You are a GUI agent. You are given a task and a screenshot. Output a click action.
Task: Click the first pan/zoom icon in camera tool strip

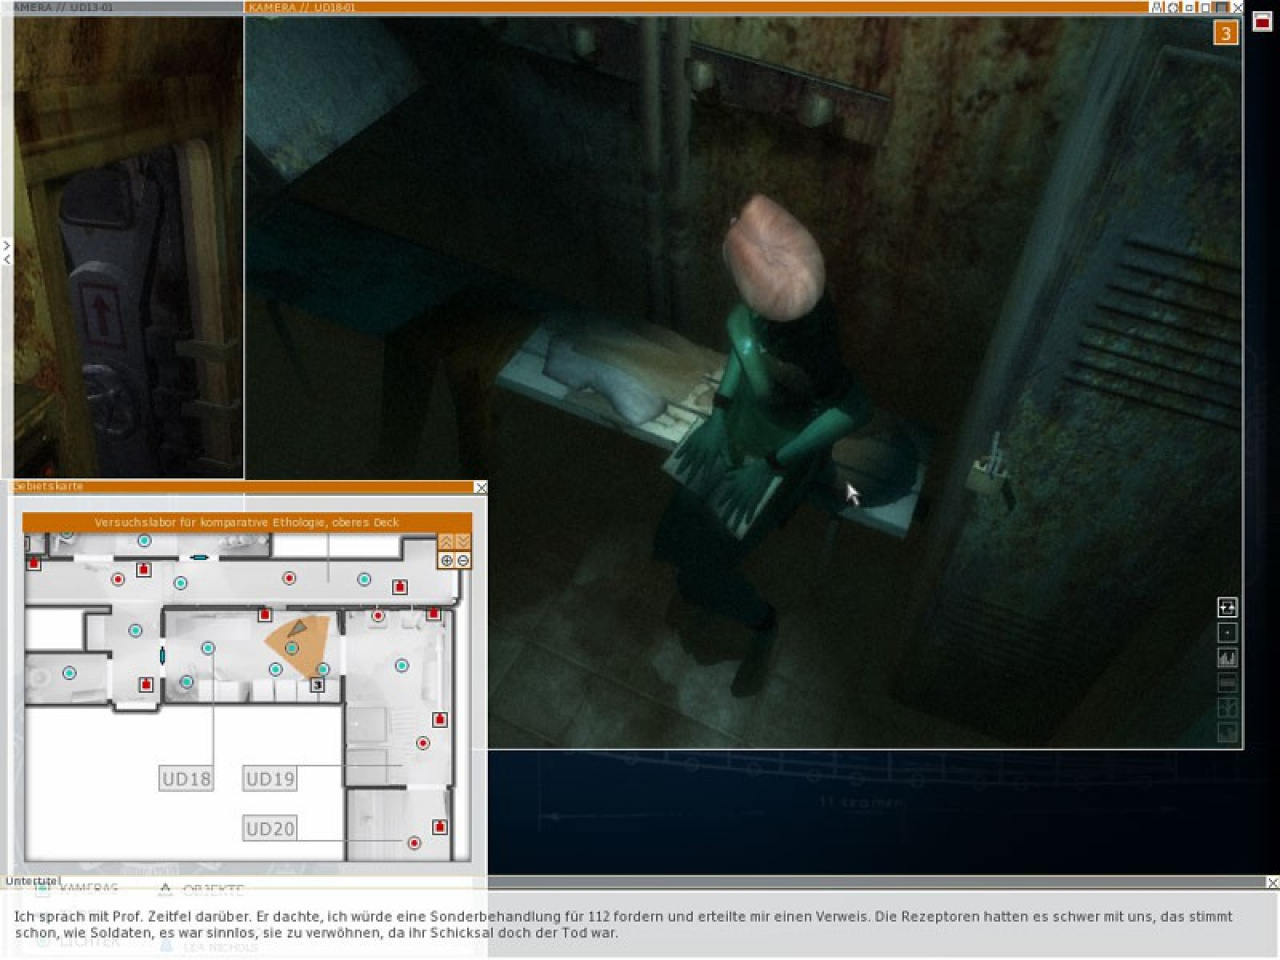pyautogui.click(x=1227, y=607)
